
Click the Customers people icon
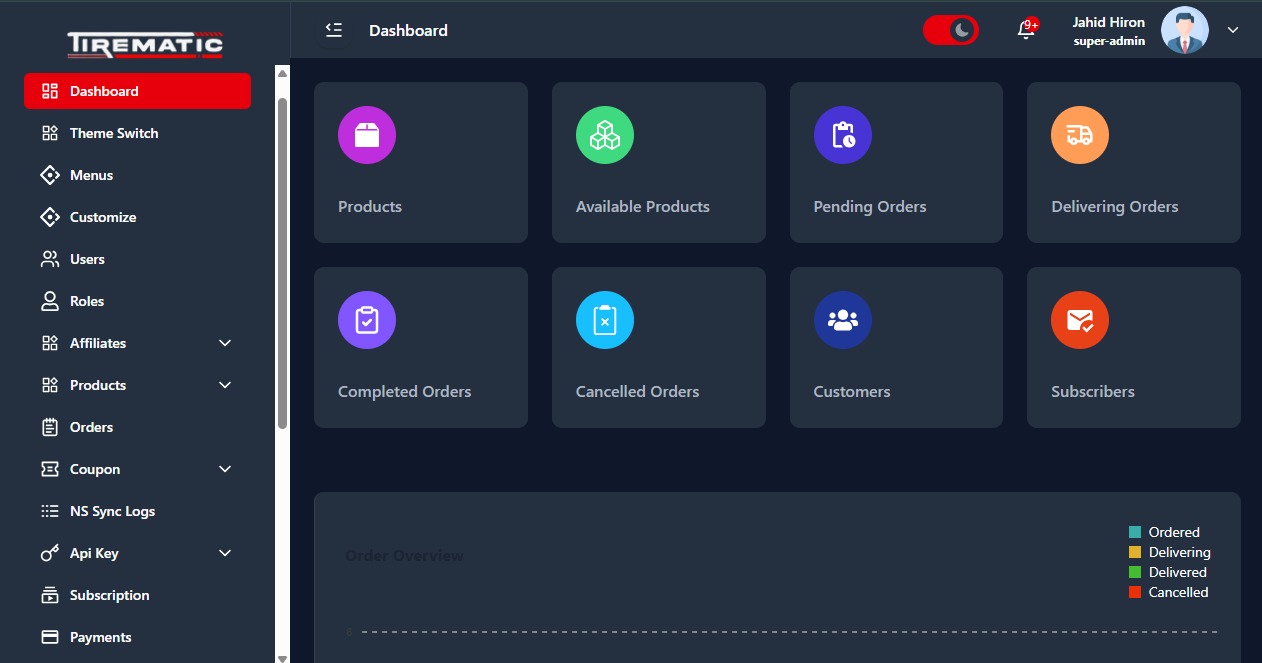[x=843, y=320]
